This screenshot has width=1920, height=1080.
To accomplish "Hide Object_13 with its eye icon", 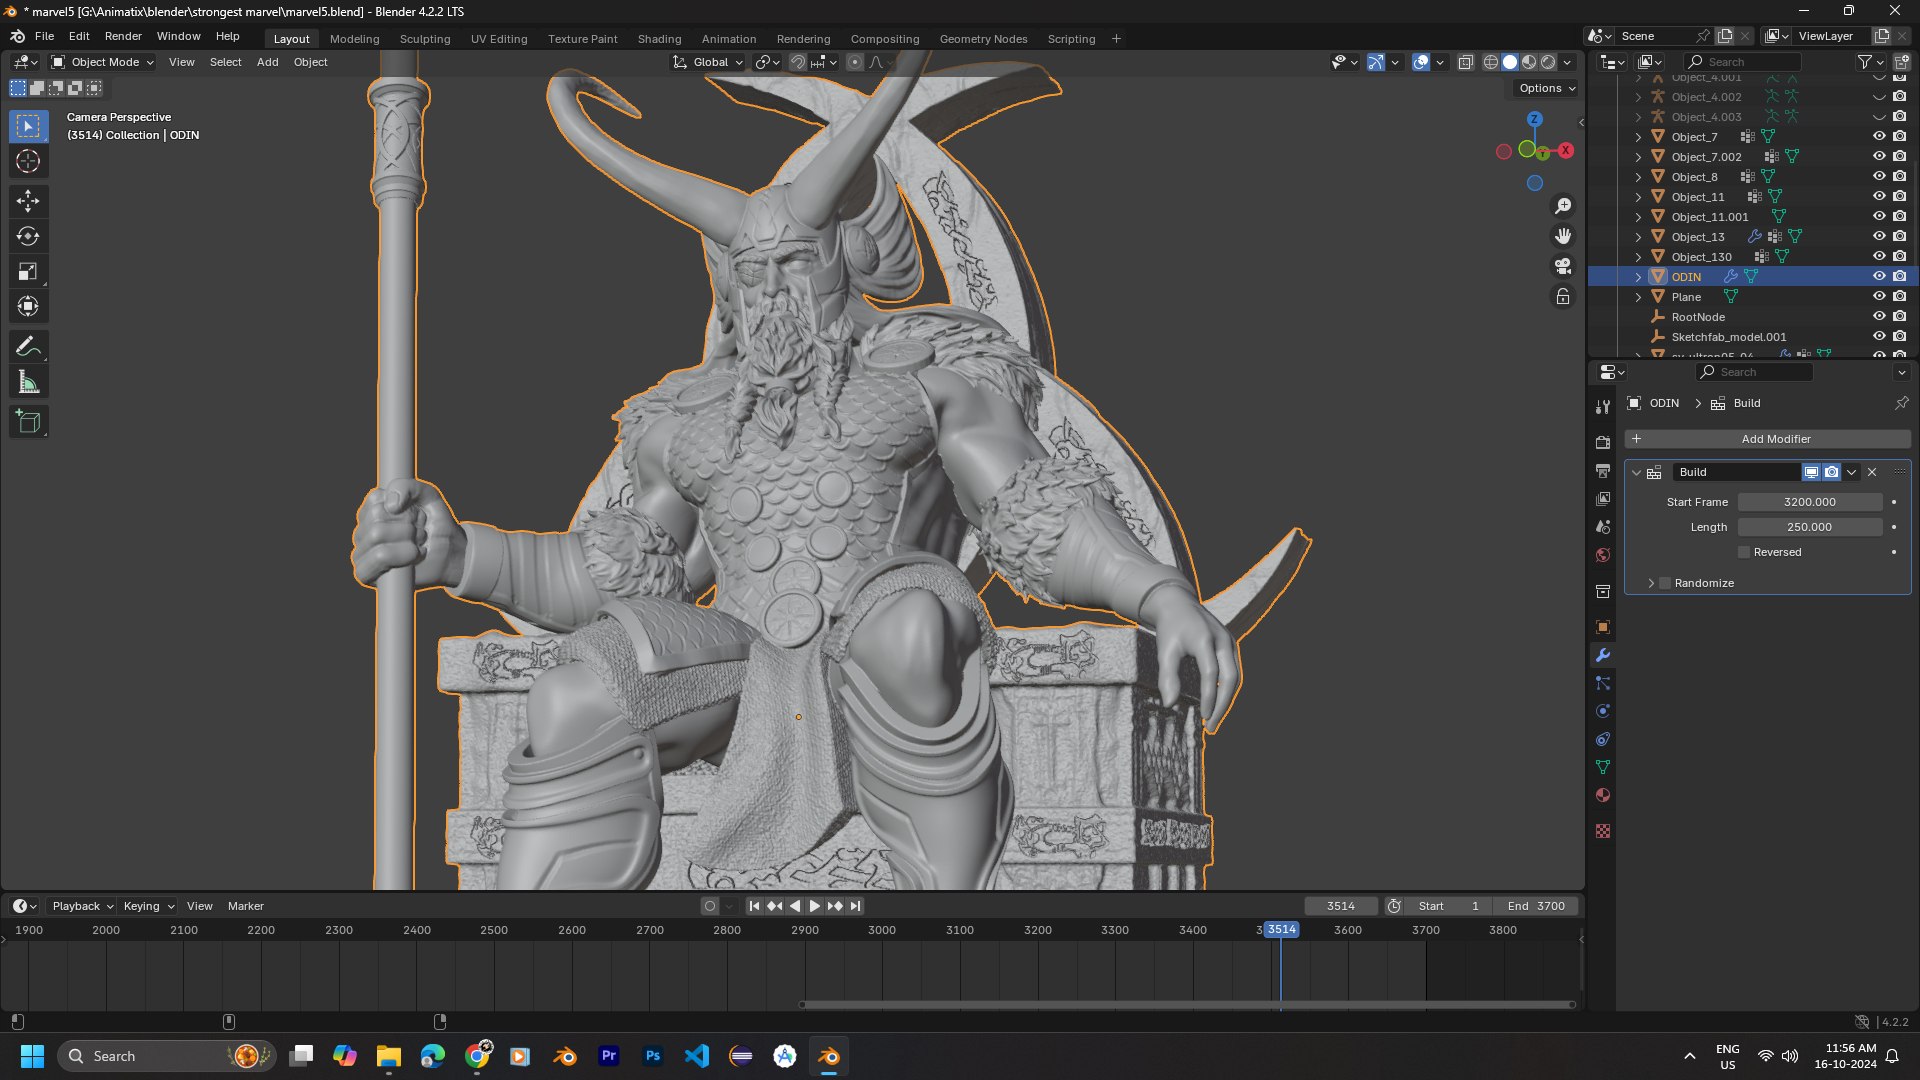I will point(1879,236).
